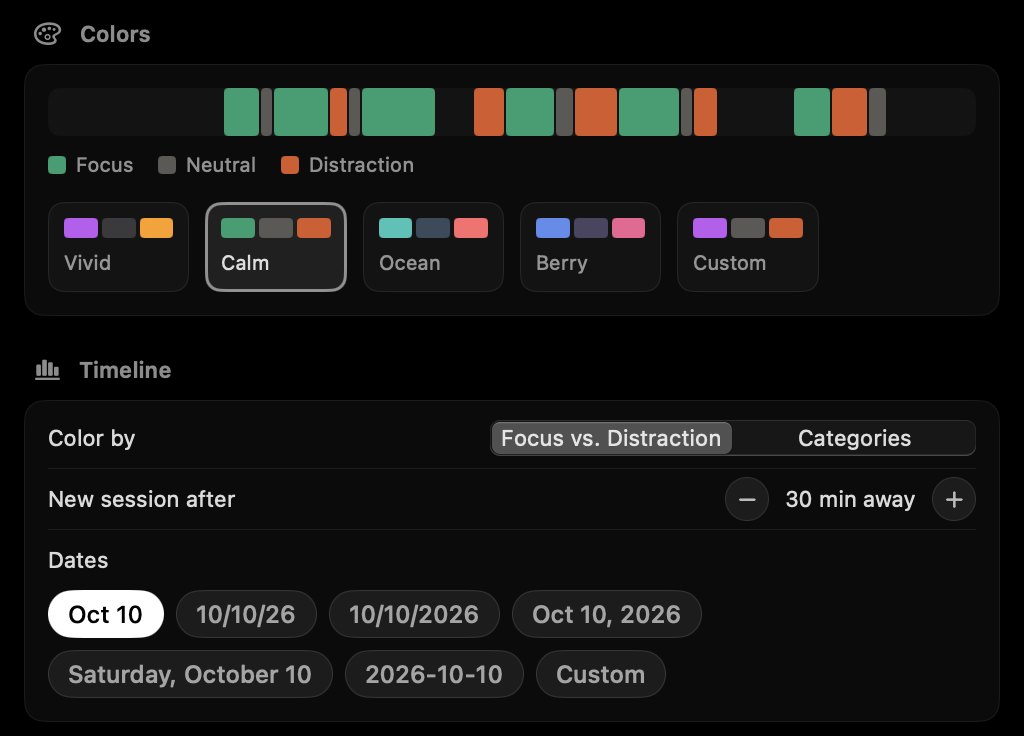Click the Timeline bar chart icon

click(48, 370)
